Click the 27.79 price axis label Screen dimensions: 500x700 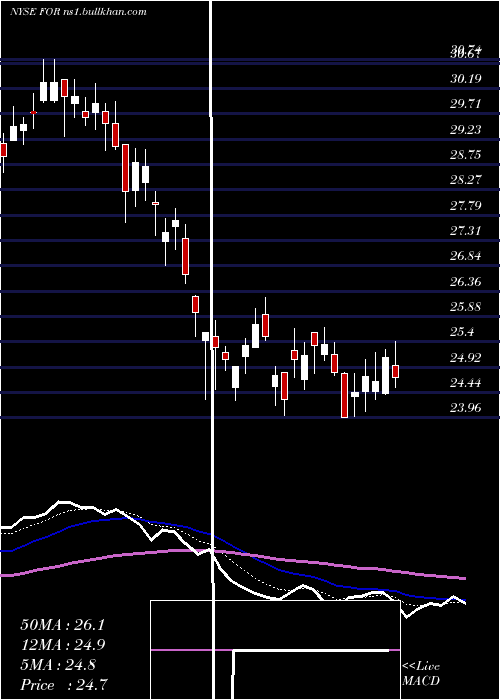pos(466,206)
